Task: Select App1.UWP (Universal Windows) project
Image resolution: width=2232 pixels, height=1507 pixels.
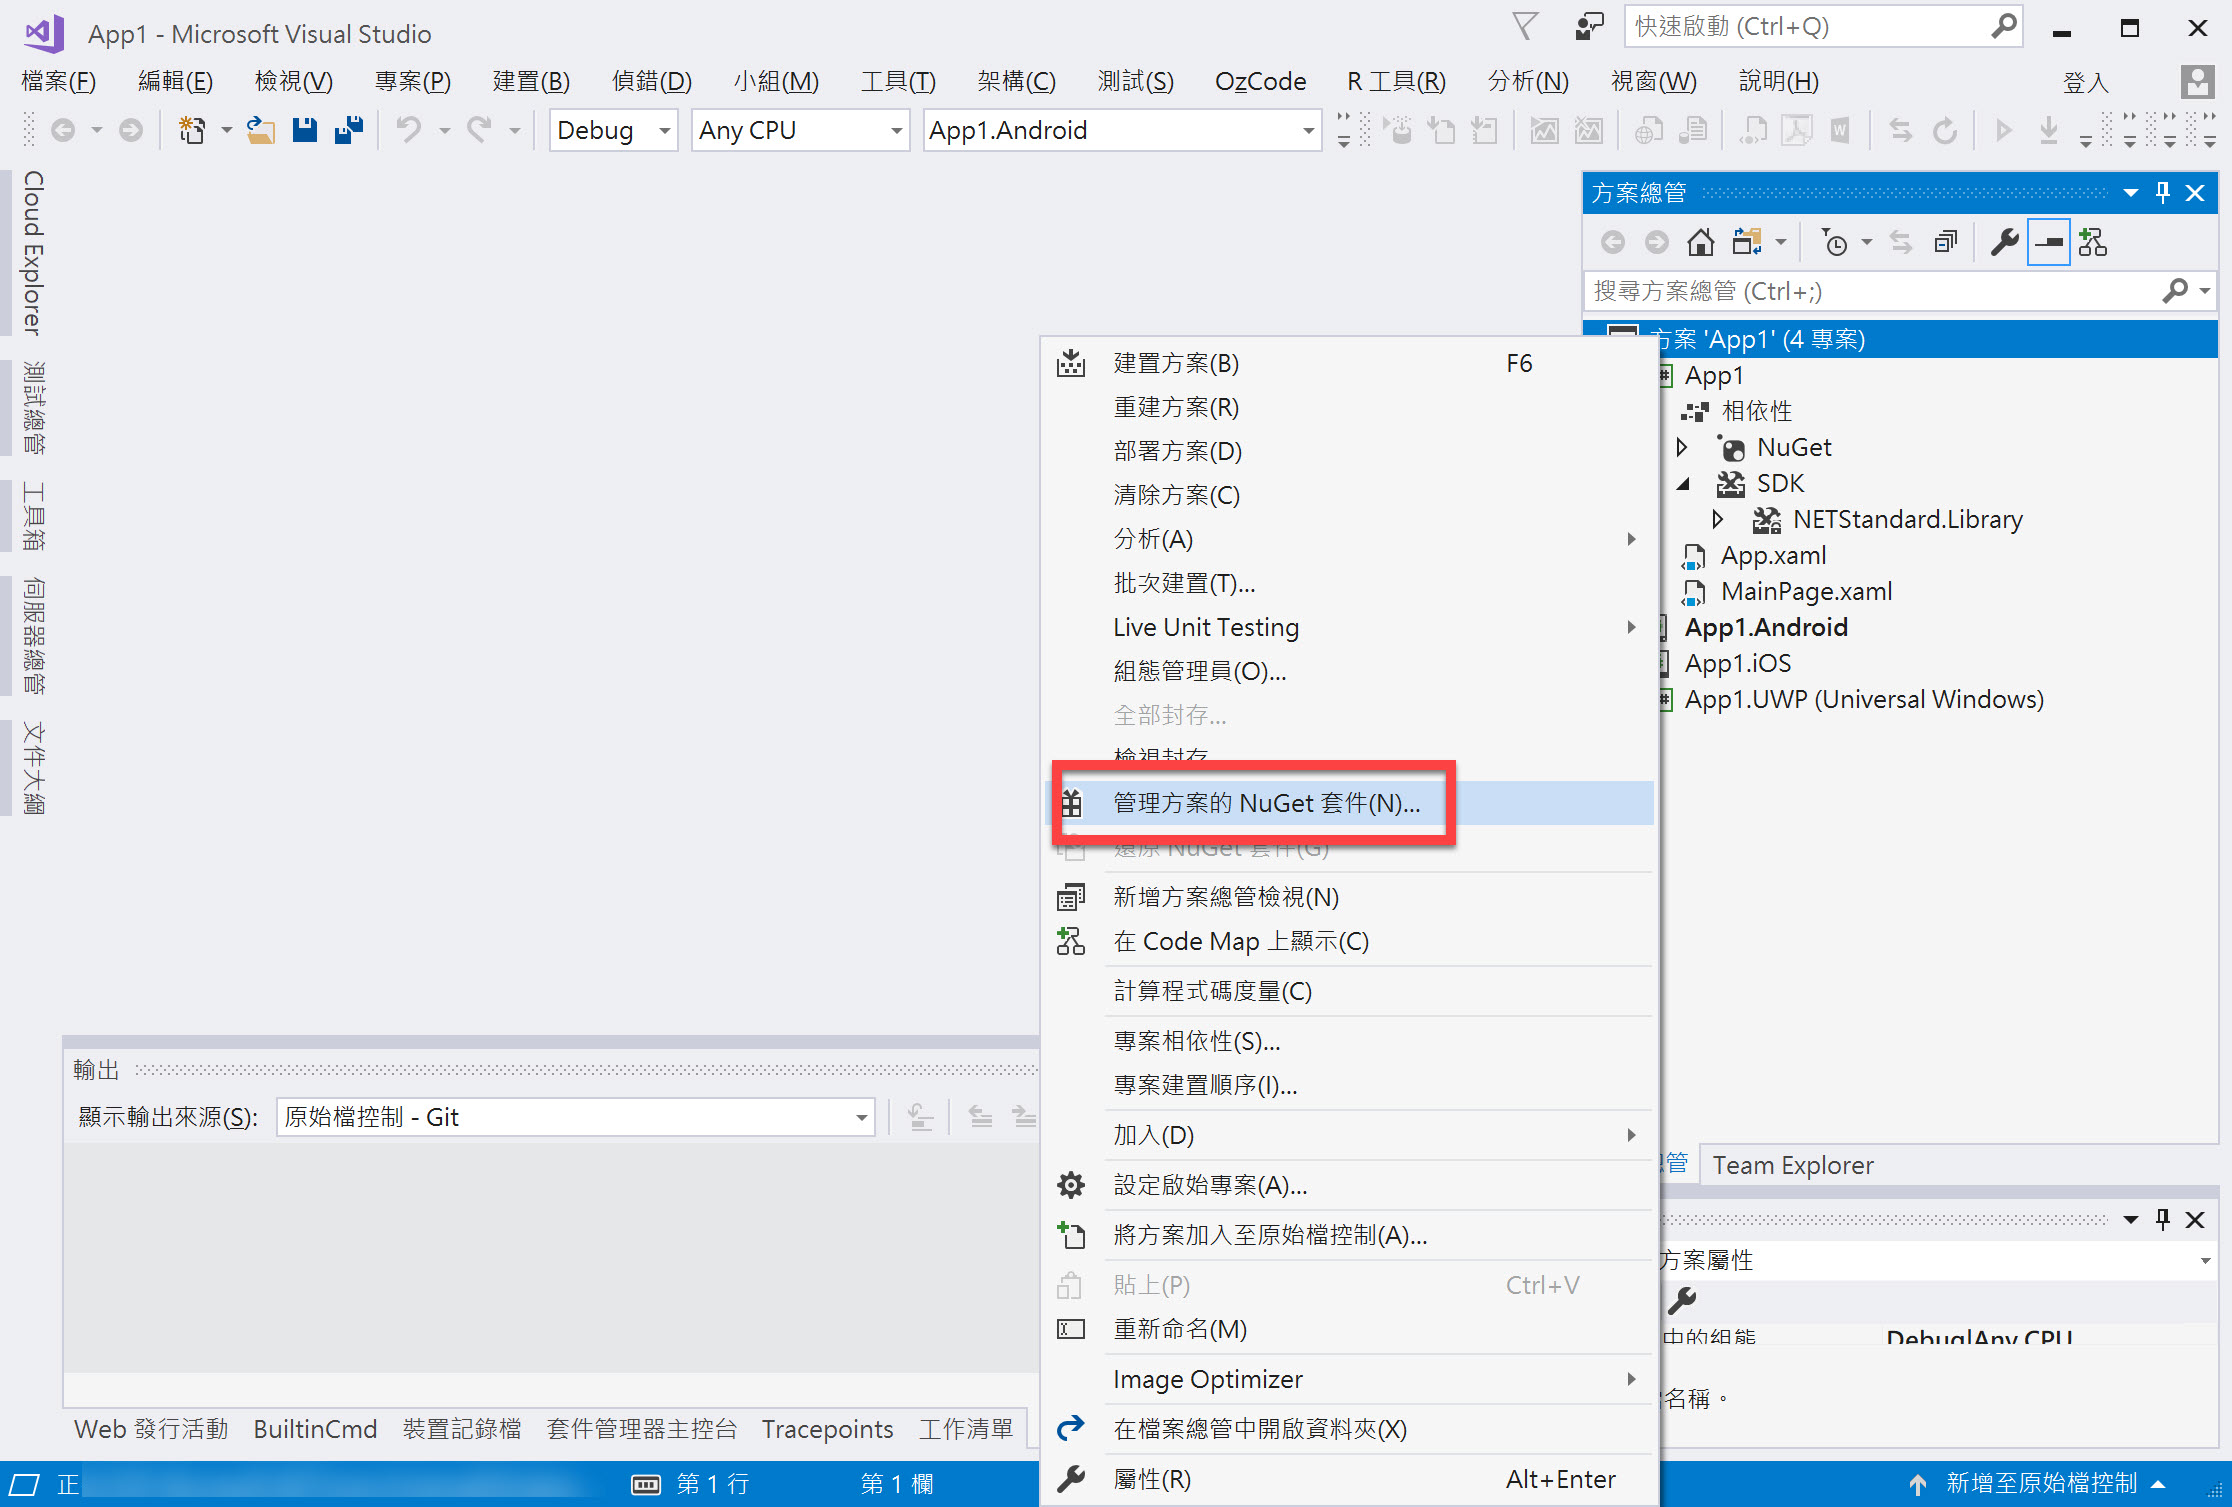Action: click(x=1864, y=699)
